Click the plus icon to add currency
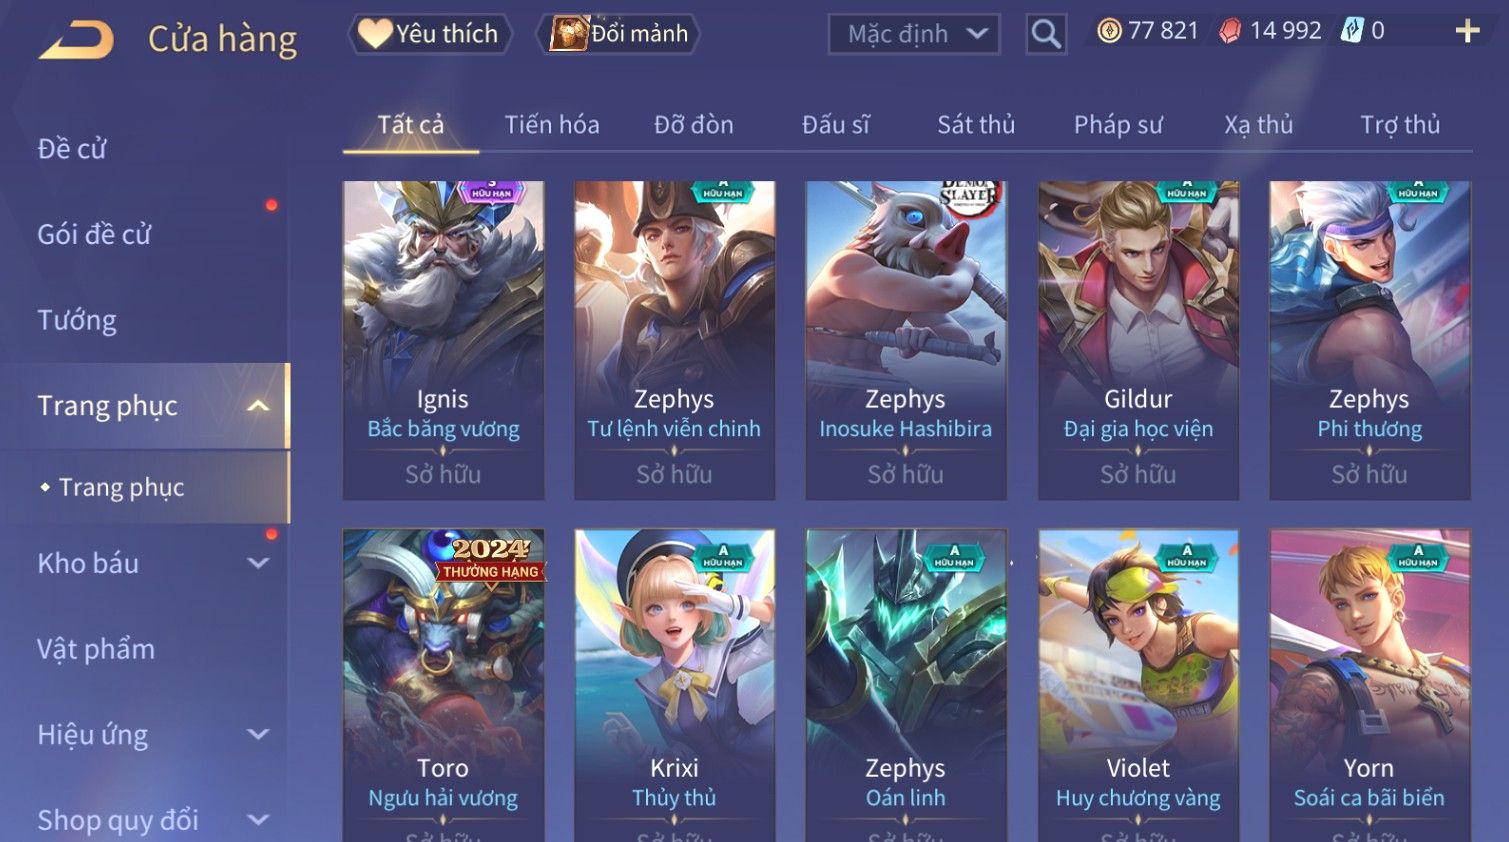Viewport: 1509px width, 842px height. pos(1467,32)
